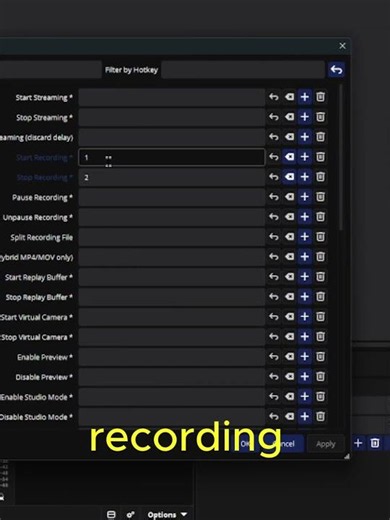Image resolution: width=390 pixels, height=520 pixels.
Task: Focus the Split Recording File hotkey field
Action: (x=172, y=237)
